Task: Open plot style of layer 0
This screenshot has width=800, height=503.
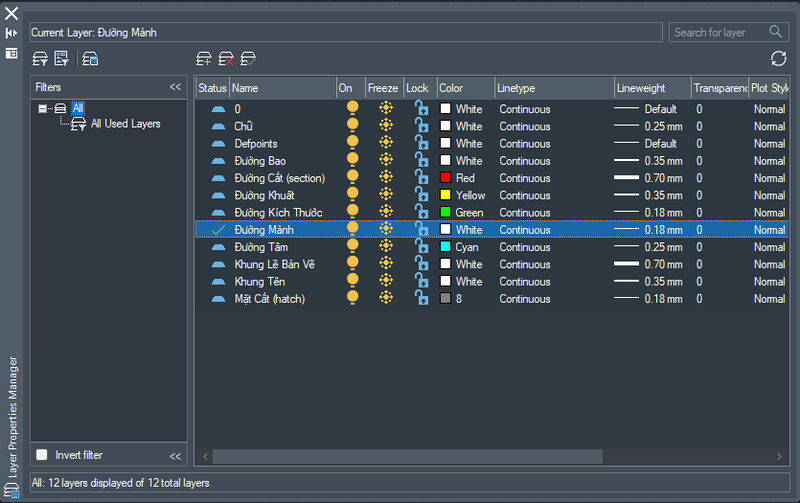Action: (769, 109)
